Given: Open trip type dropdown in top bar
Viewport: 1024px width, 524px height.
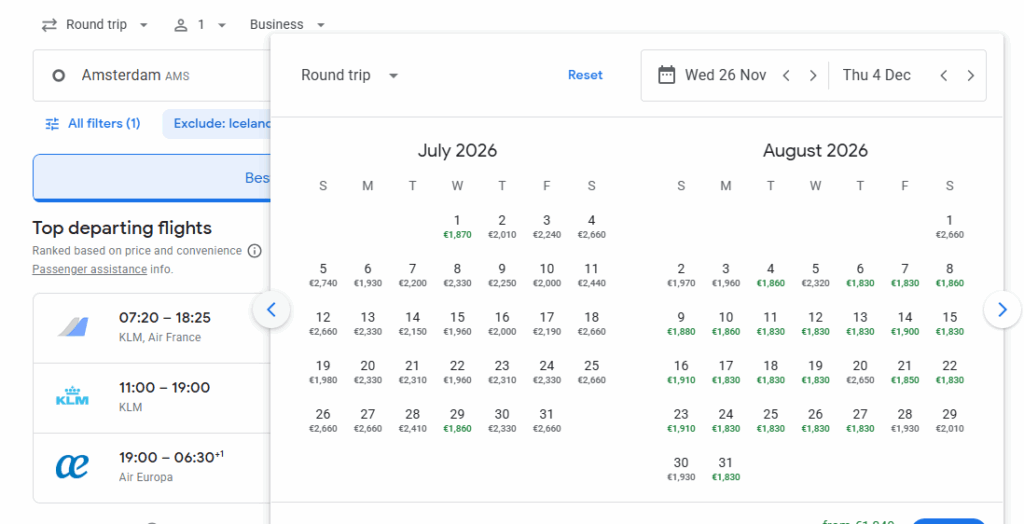Looking at the screenshot, I should click(x=95, y=25).
